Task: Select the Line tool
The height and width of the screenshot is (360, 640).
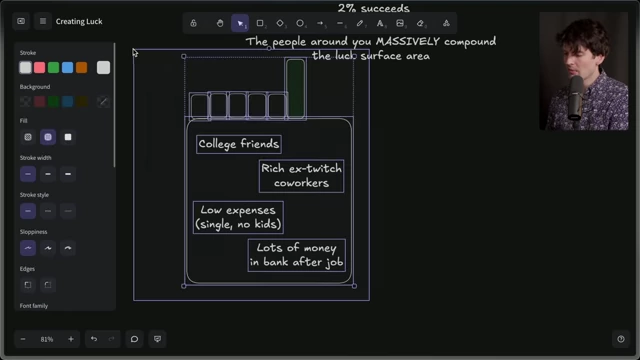Action: (x=340, y=23)
